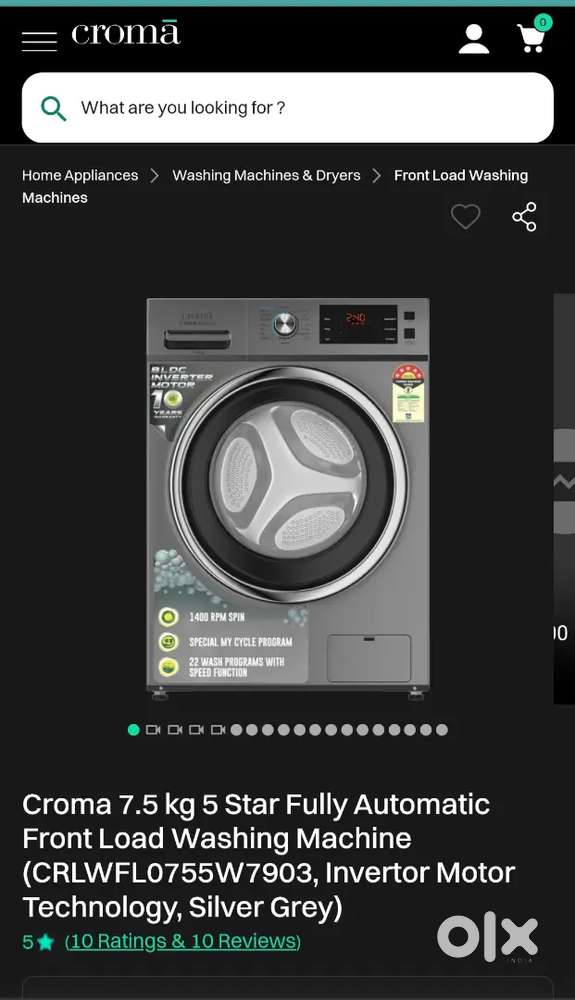Click chevron after Washing Machines & Dryers
Image resolution: width=575 pixels, height=1000 pixels.
pos(376,175)
